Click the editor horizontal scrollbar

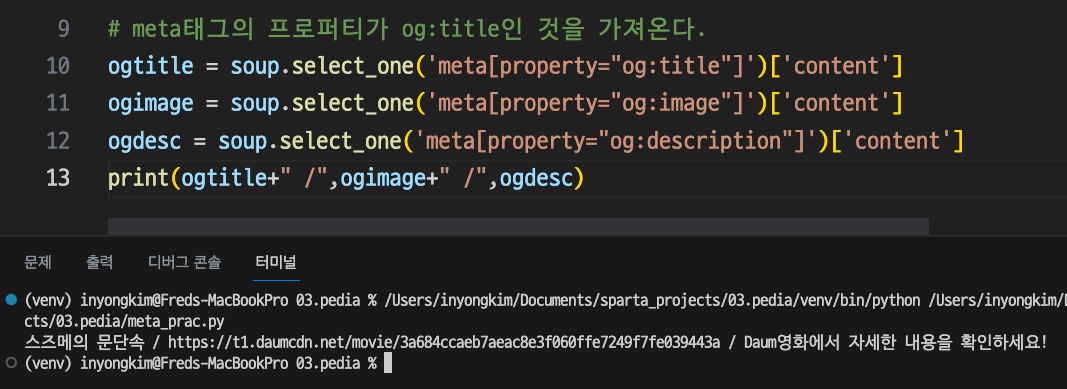519,226
